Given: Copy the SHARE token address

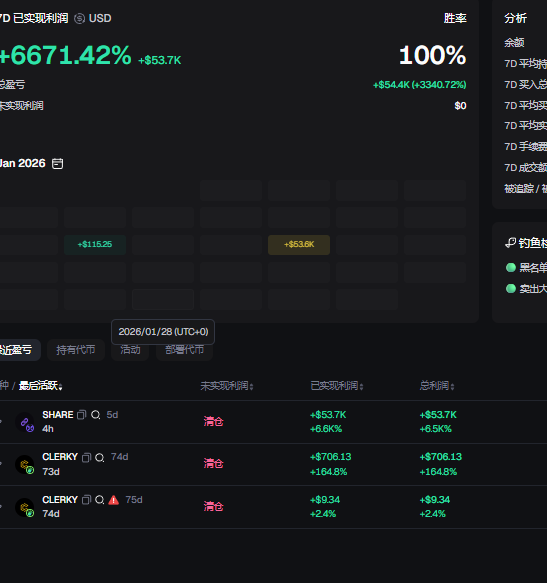Looking at the screenshot, I should pyautogui.click(x=81, y=415).
